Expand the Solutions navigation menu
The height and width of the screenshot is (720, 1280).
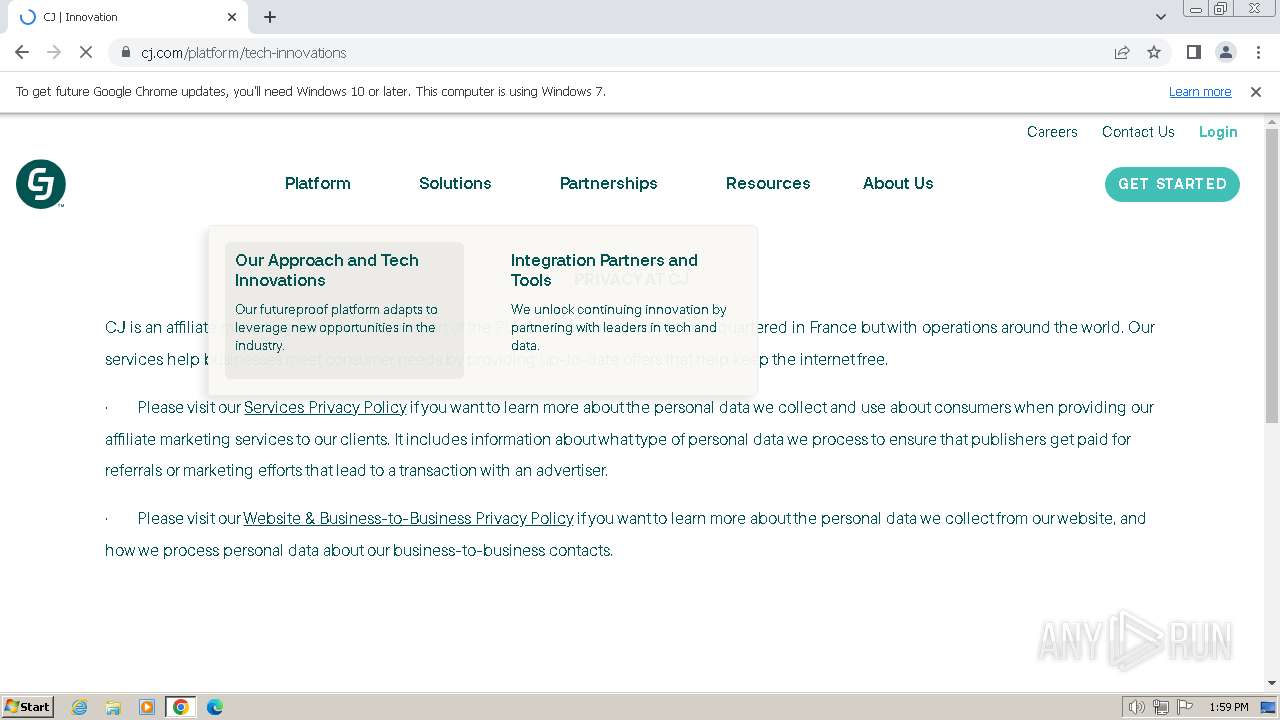455,184
